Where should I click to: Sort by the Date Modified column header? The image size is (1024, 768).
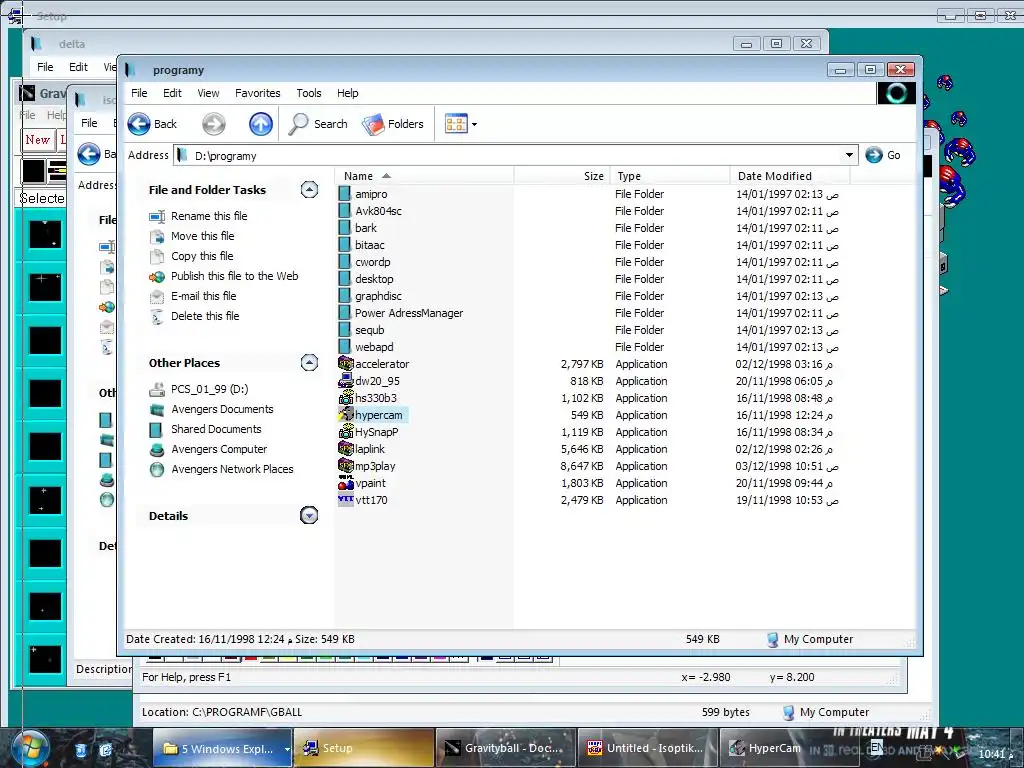[790, 176]
